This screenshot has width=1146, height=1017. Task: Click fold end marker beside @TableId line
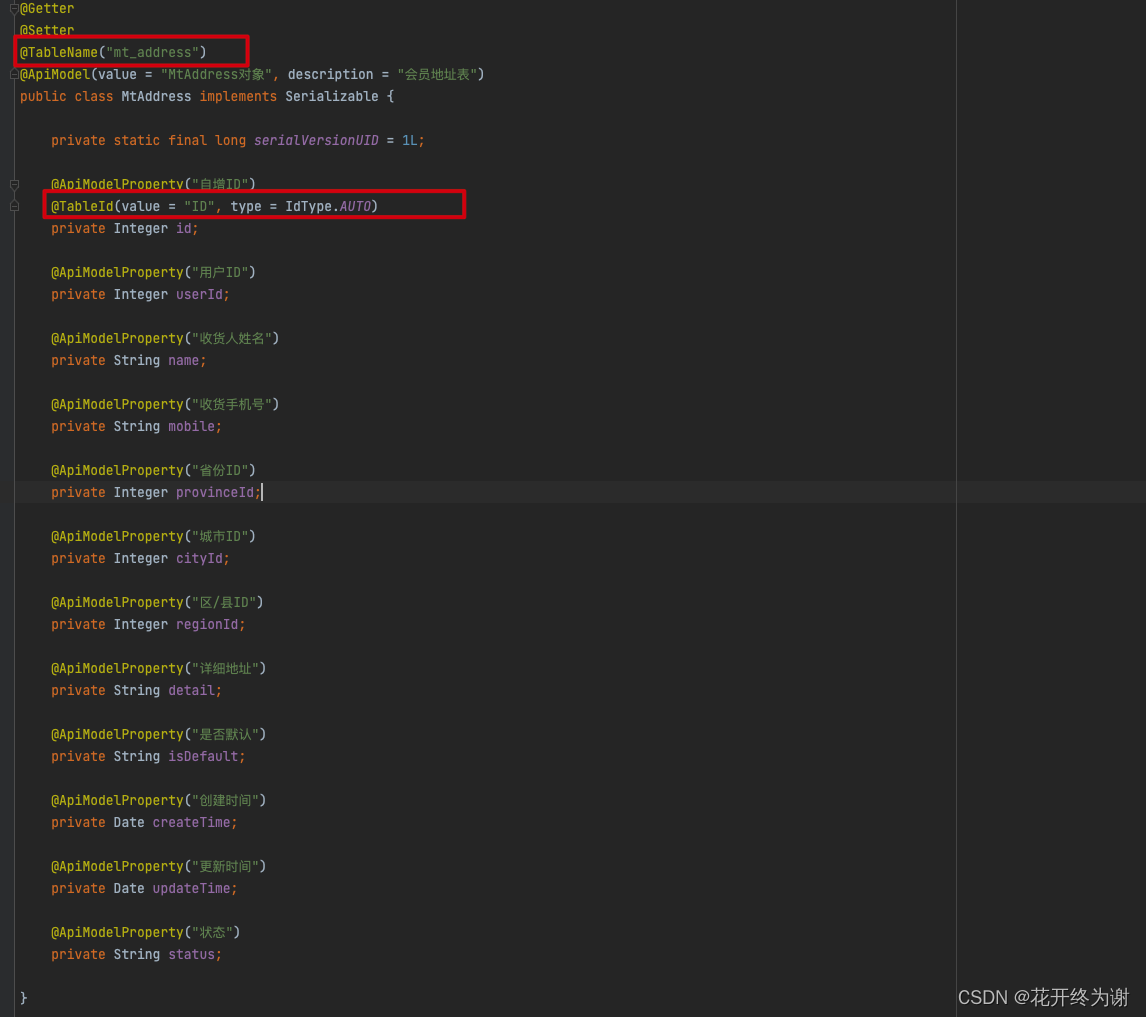click(14, 206)
